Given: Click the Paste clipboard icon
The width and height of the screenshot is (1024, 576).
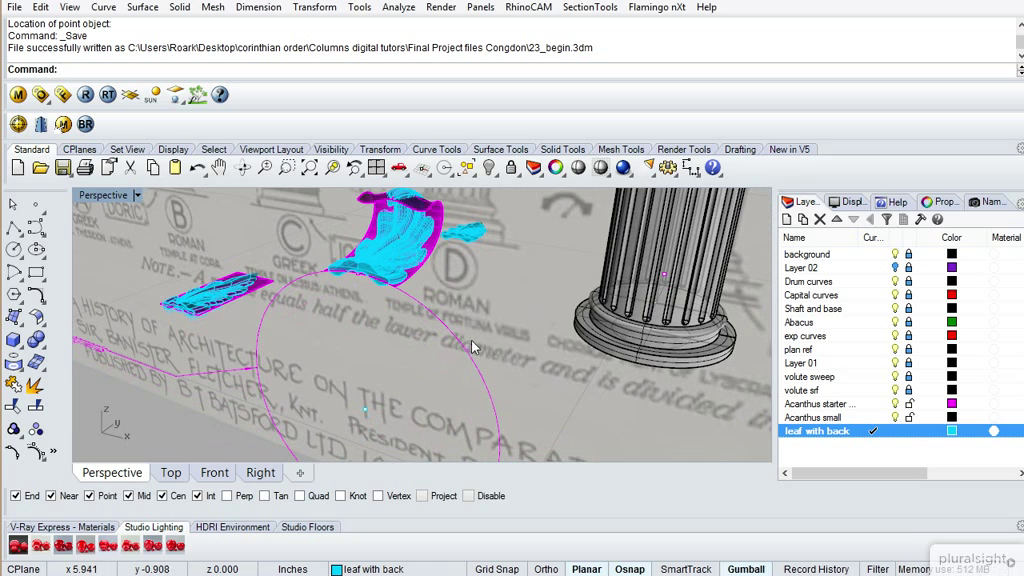Looking at the screenshot, I should click(175, 168).
